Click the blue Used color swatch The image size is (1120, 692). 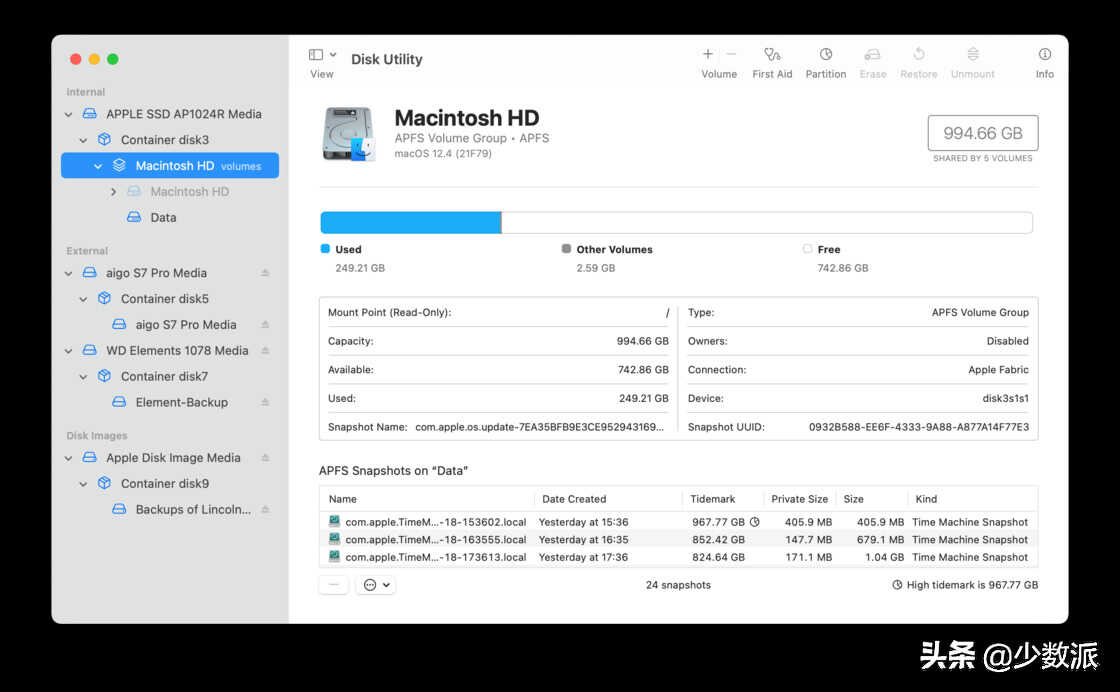click(x=325, y=249)
